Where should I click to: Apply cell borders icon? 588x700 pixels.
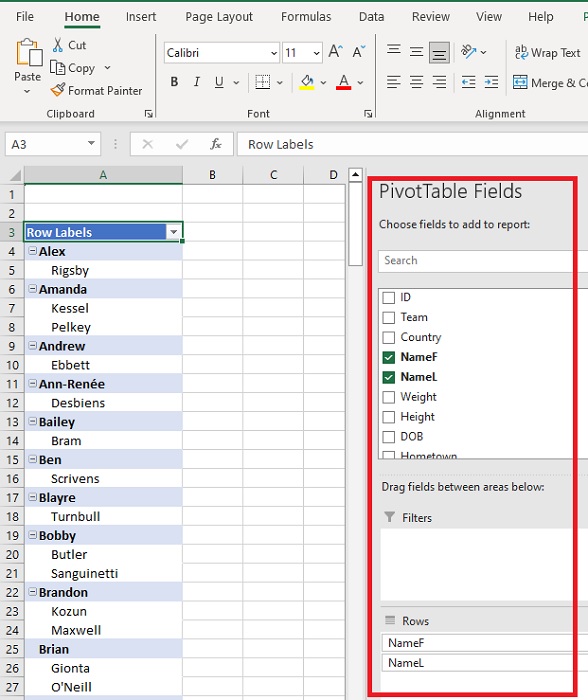pyautogui.click(x=263, y=82)
